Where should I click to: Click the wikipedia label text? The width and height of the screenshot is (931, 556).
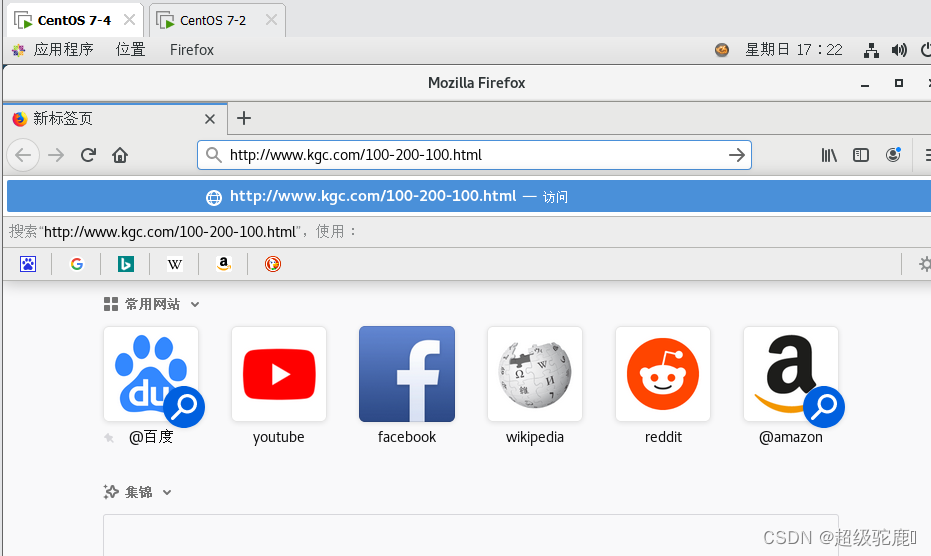pos(535,437)
